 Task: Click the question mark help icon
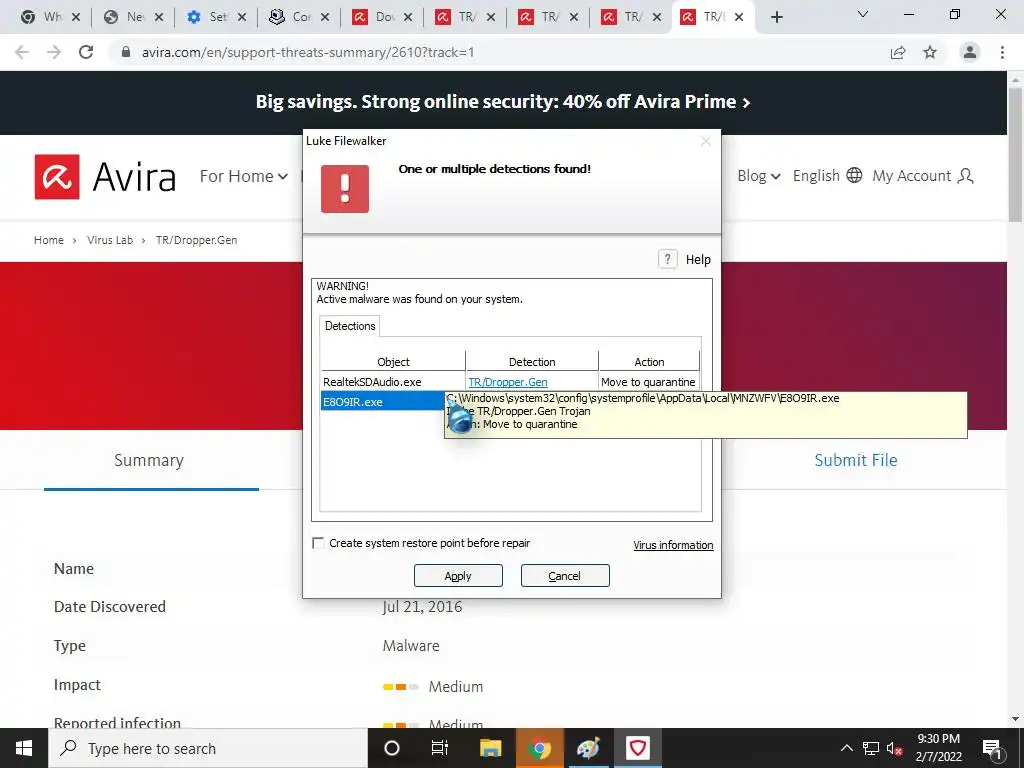(667, 259)
